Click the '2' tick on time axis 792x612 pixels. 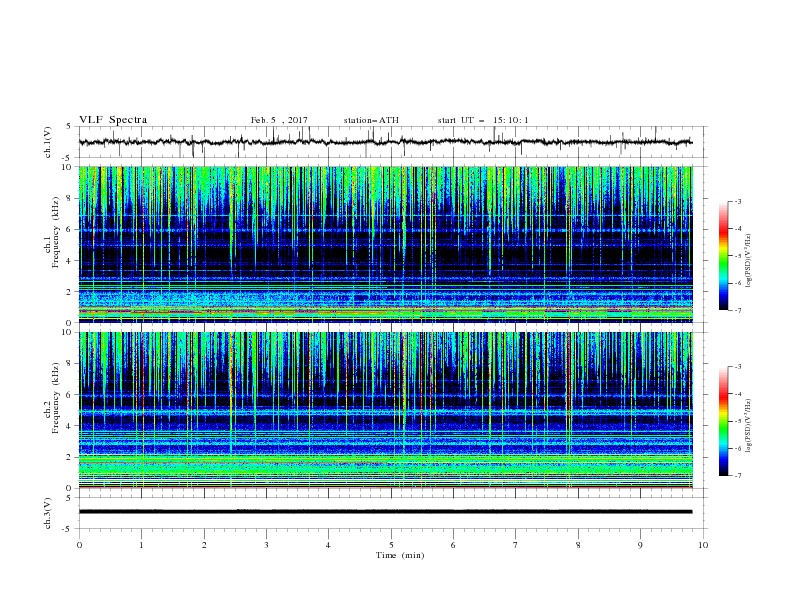point(204,545)
